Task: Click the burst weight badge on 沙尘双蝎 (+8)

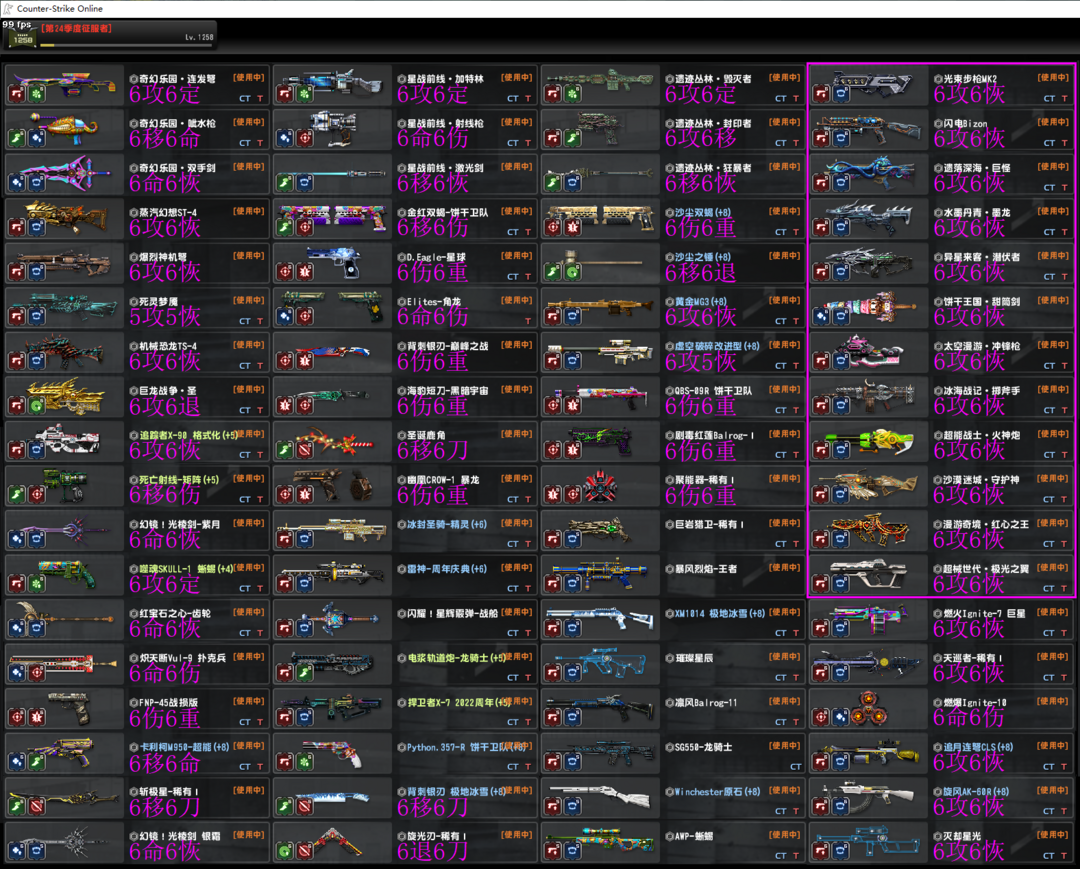Action: tap(572, 227)
